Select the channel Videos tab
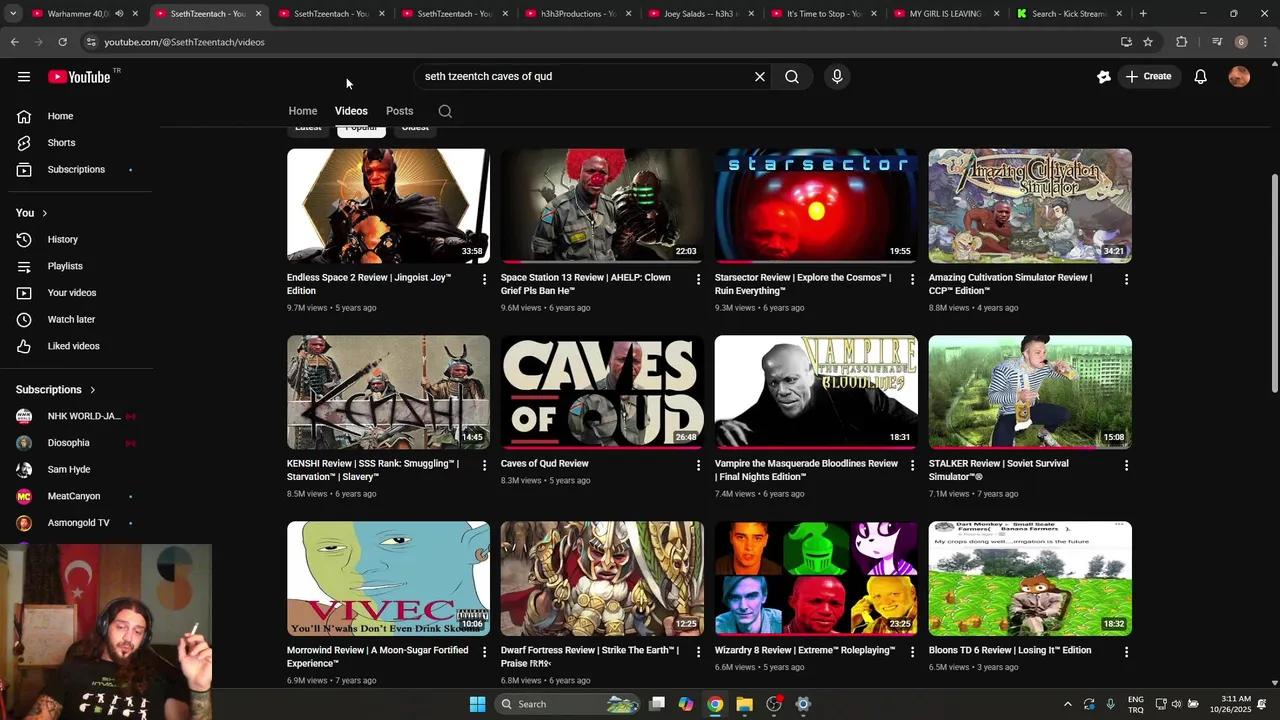This screenshot has height=720, width=1280. pos(351,111)
